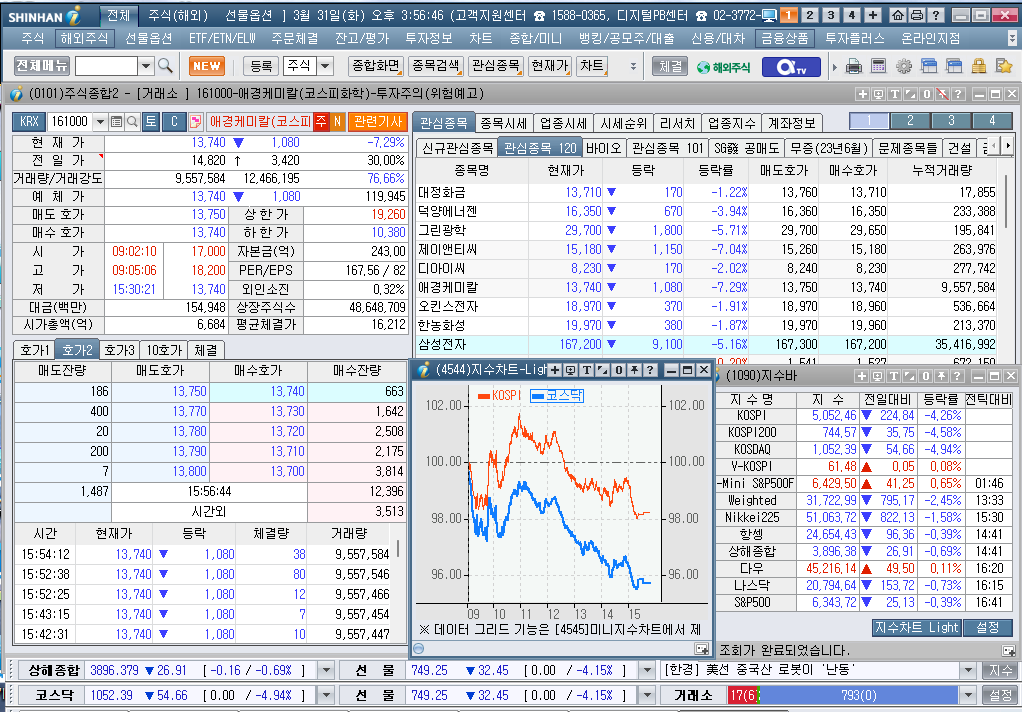Image resolution: width=1022 pixels, height=712 pixels.
Task: Click the menu search input field
Action: click(x=106, y=66)
